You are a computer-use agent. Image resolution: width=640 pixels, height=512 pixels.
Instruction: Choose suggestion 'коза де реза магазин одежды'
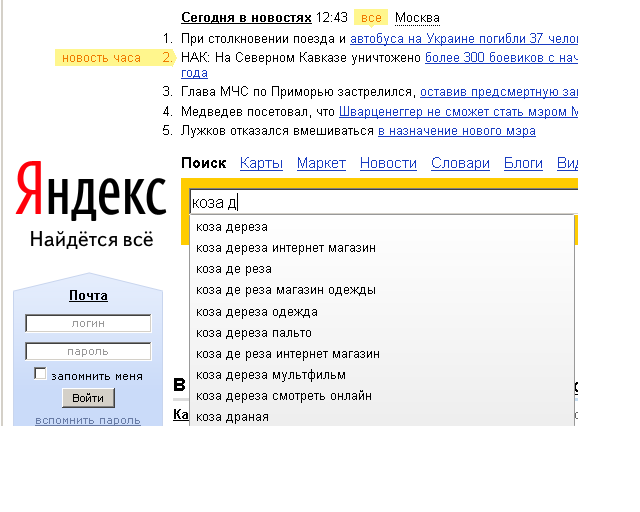pos(382,290)
